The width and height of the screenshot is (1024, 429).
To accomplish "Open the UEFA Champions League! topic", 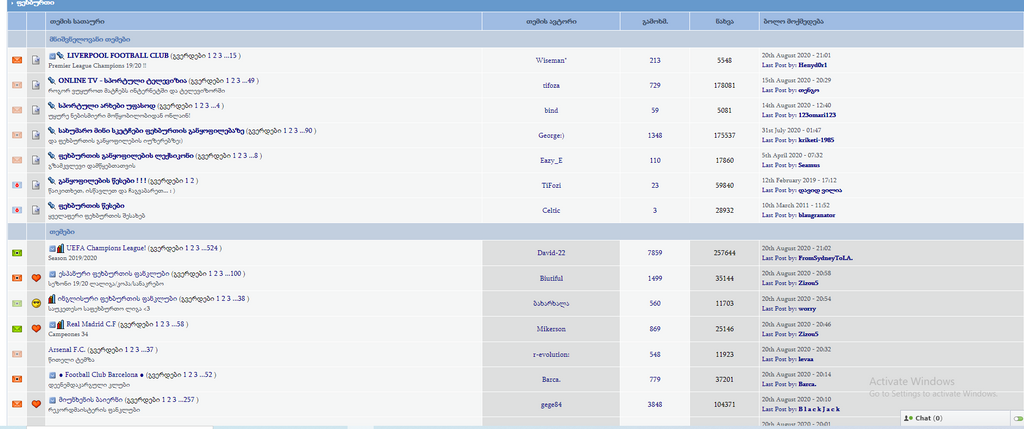I will [x=106, y=249].
